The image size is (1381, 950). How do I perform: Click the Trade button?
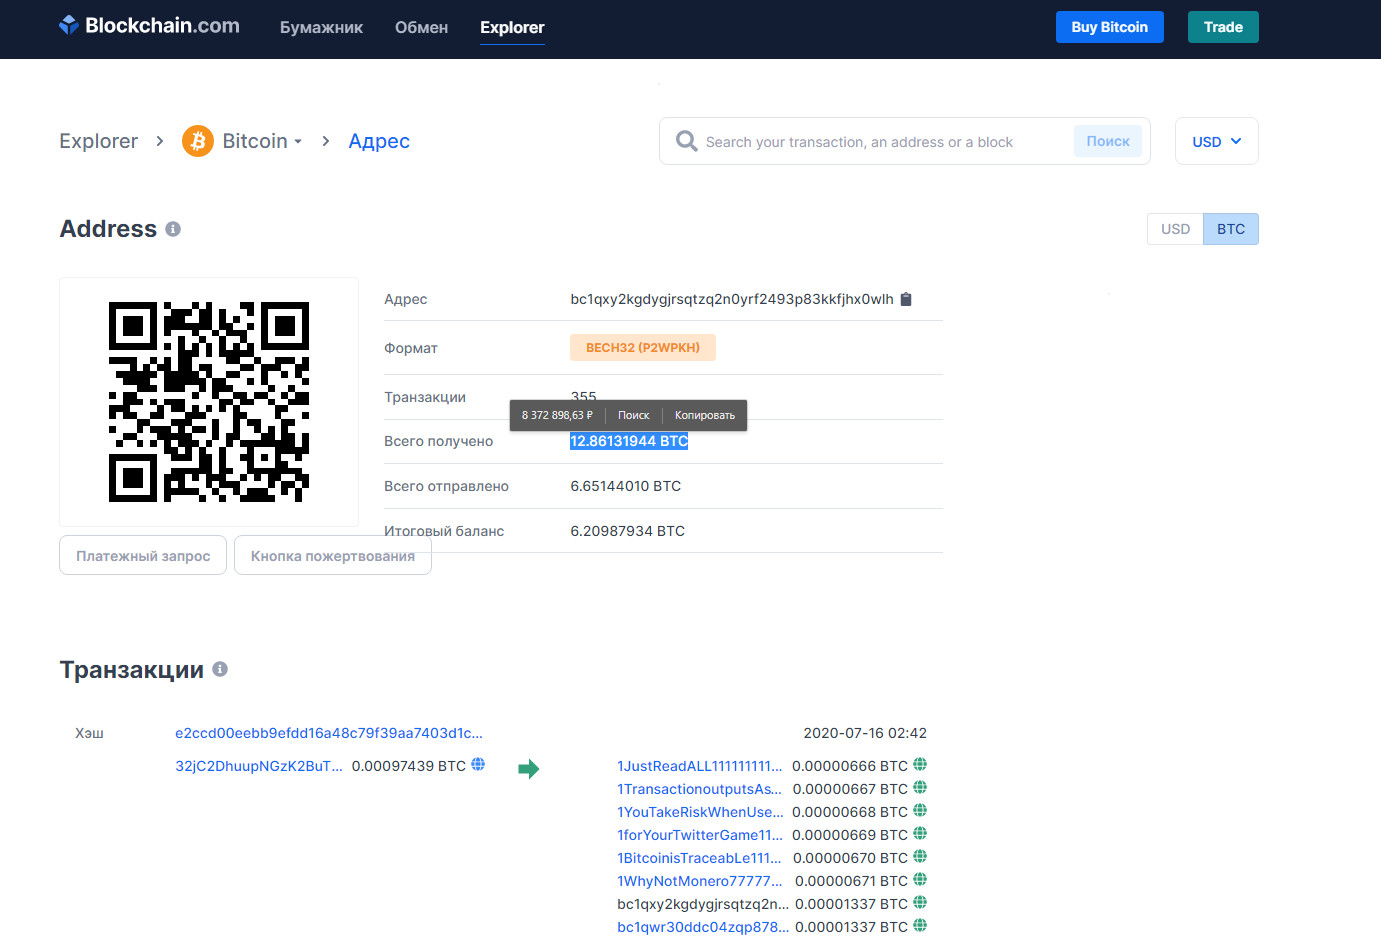point(1223,27)
